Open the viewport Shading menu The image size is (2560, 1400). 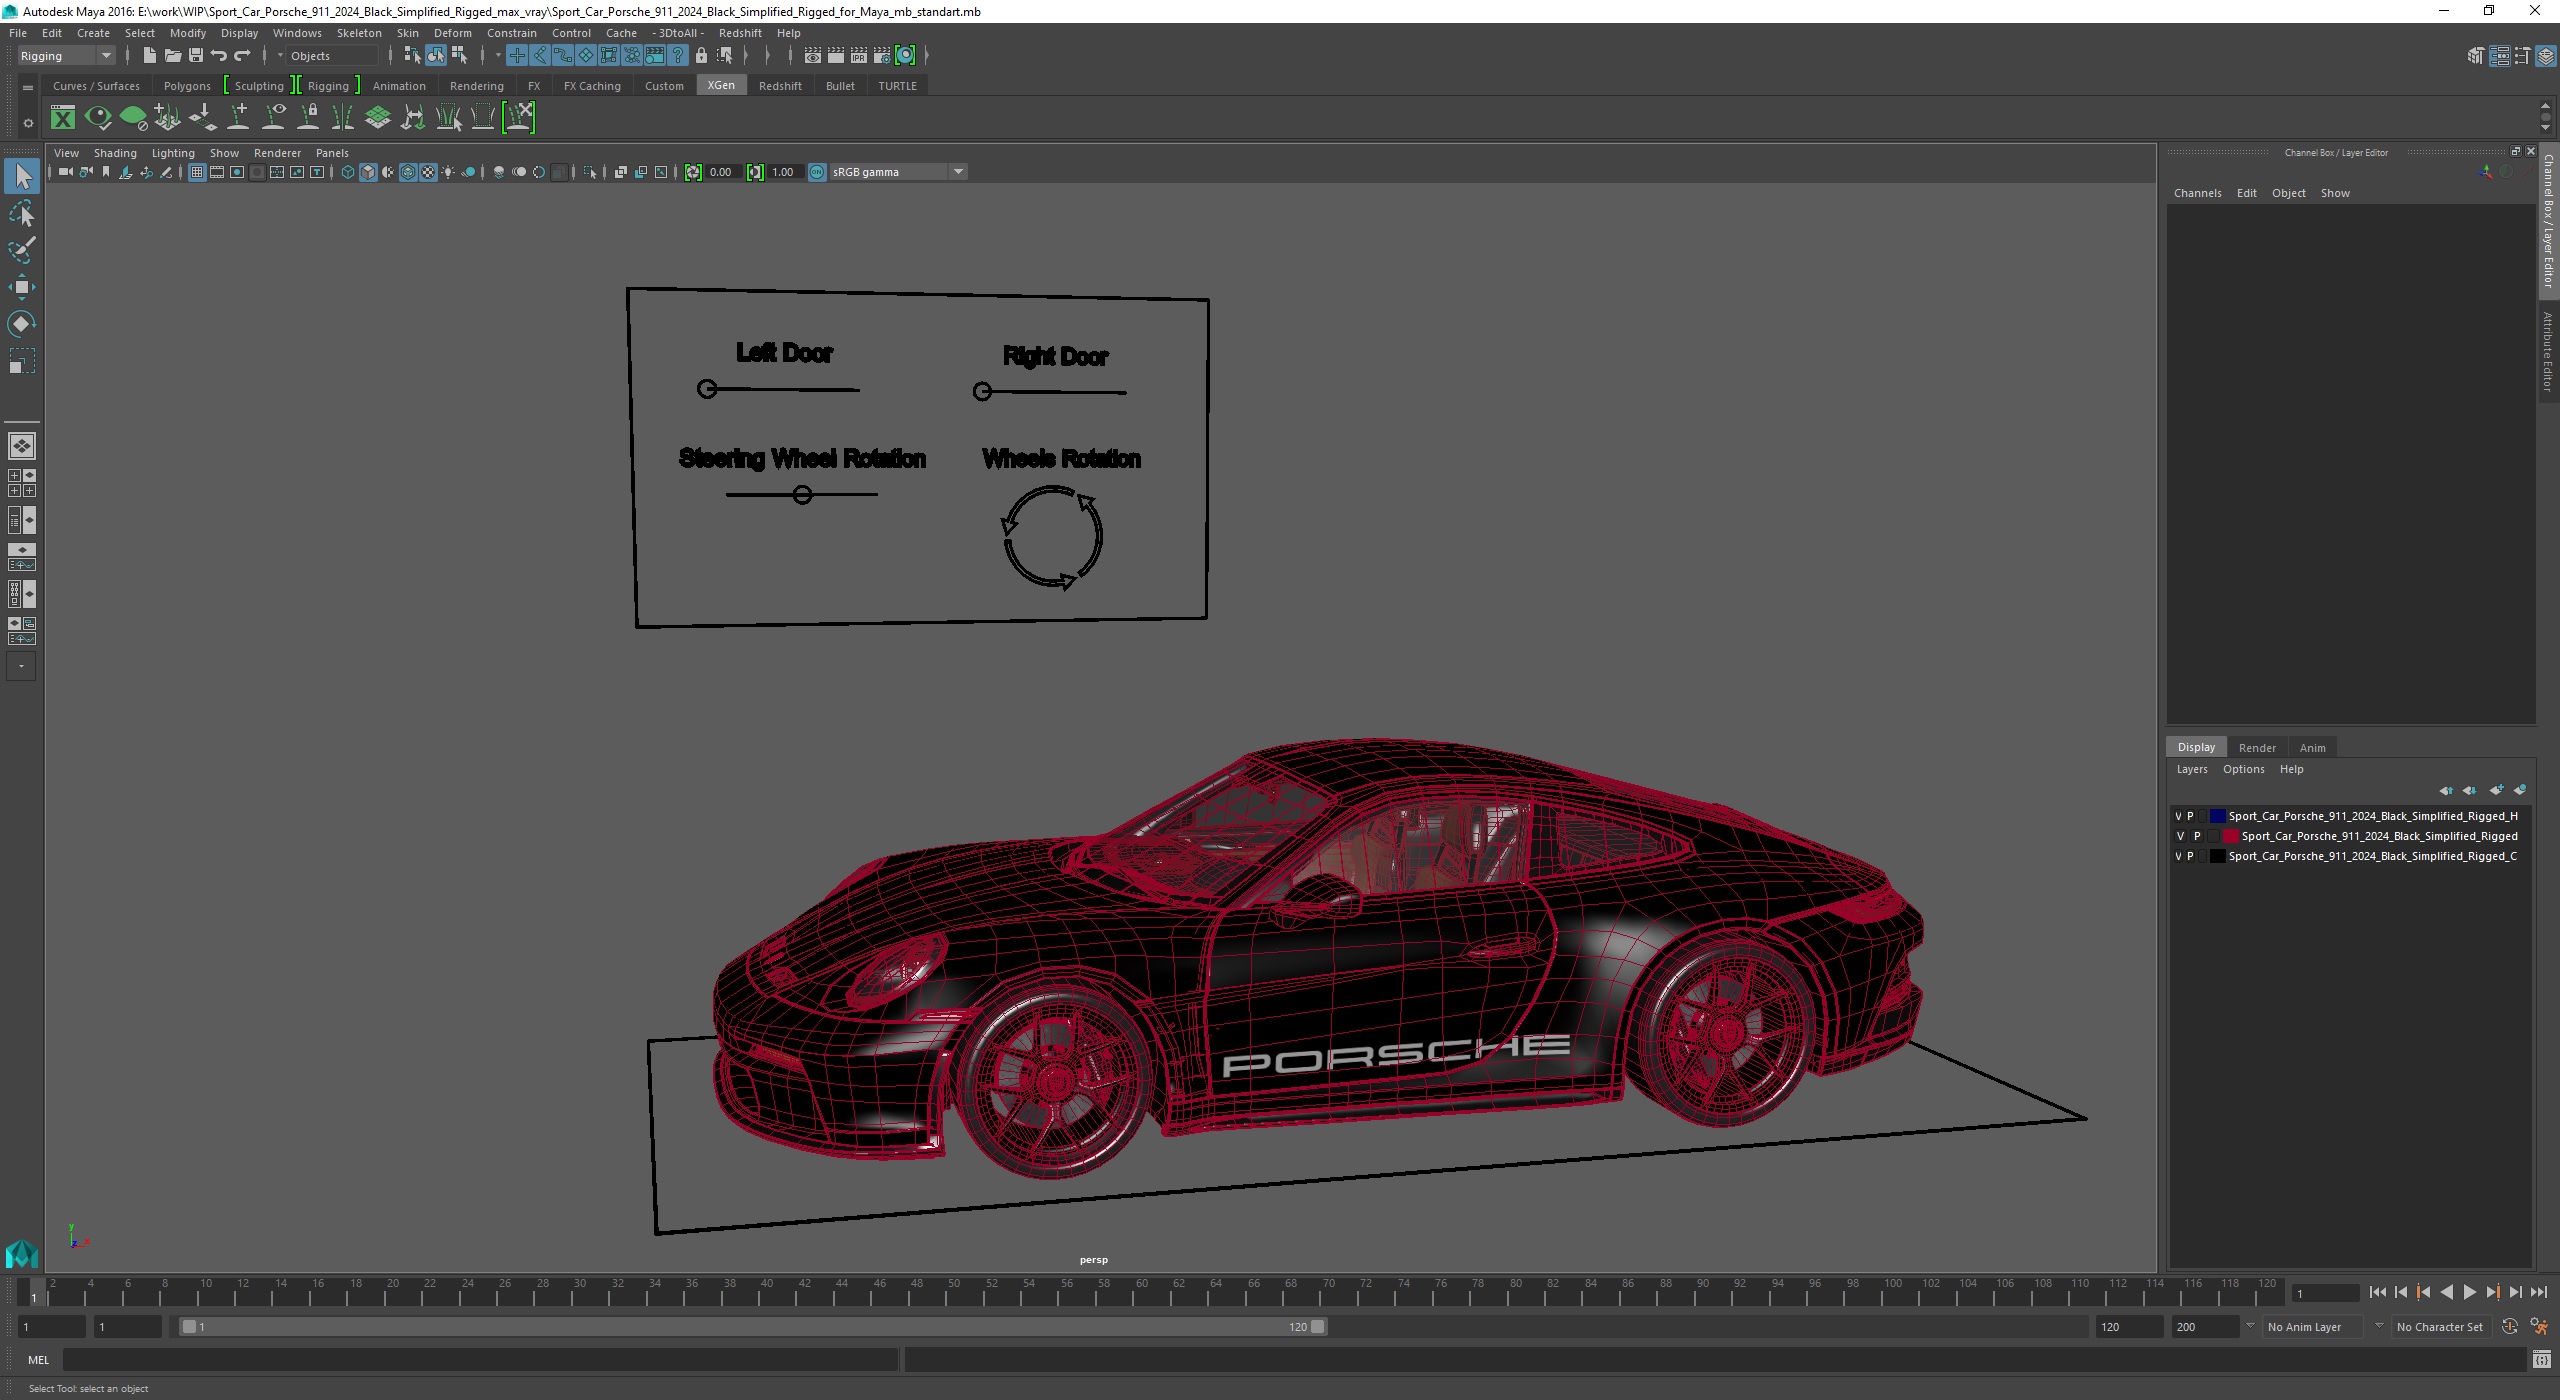point(115,153)
